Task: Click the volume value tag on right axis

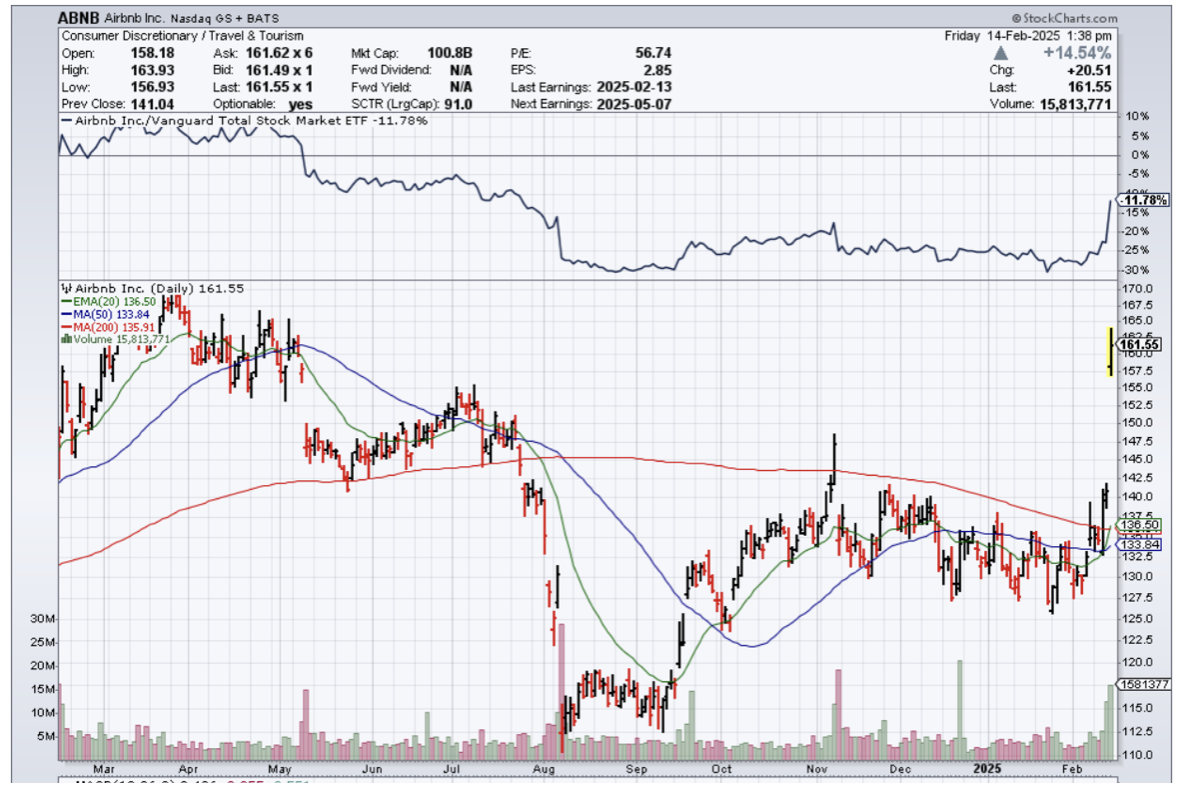Action: point(1141,684)
